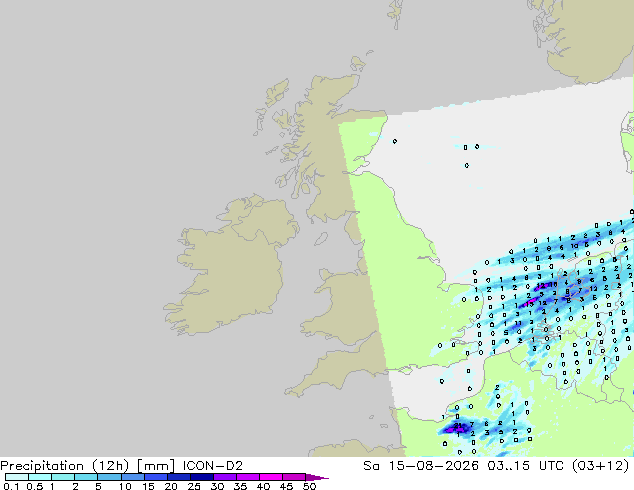Click the 5–10 mm legend color box
The height and width of the screenshot is (490, 634).
[x=110, y=477]
